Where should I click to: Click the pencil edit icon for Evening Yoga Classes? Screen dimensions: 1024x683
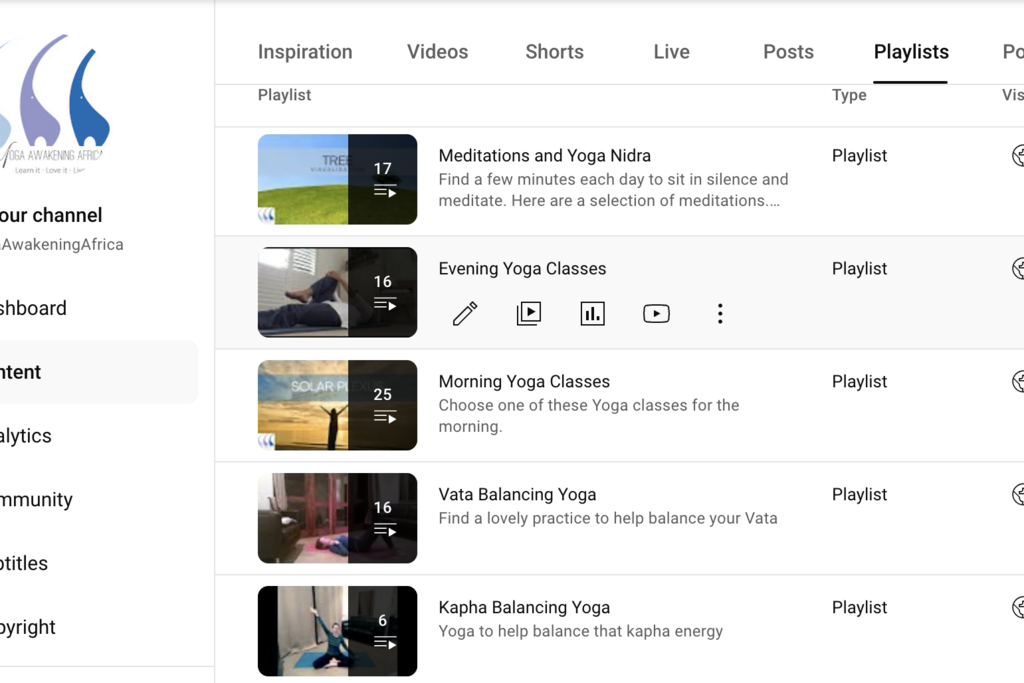[x=465, y=314]
